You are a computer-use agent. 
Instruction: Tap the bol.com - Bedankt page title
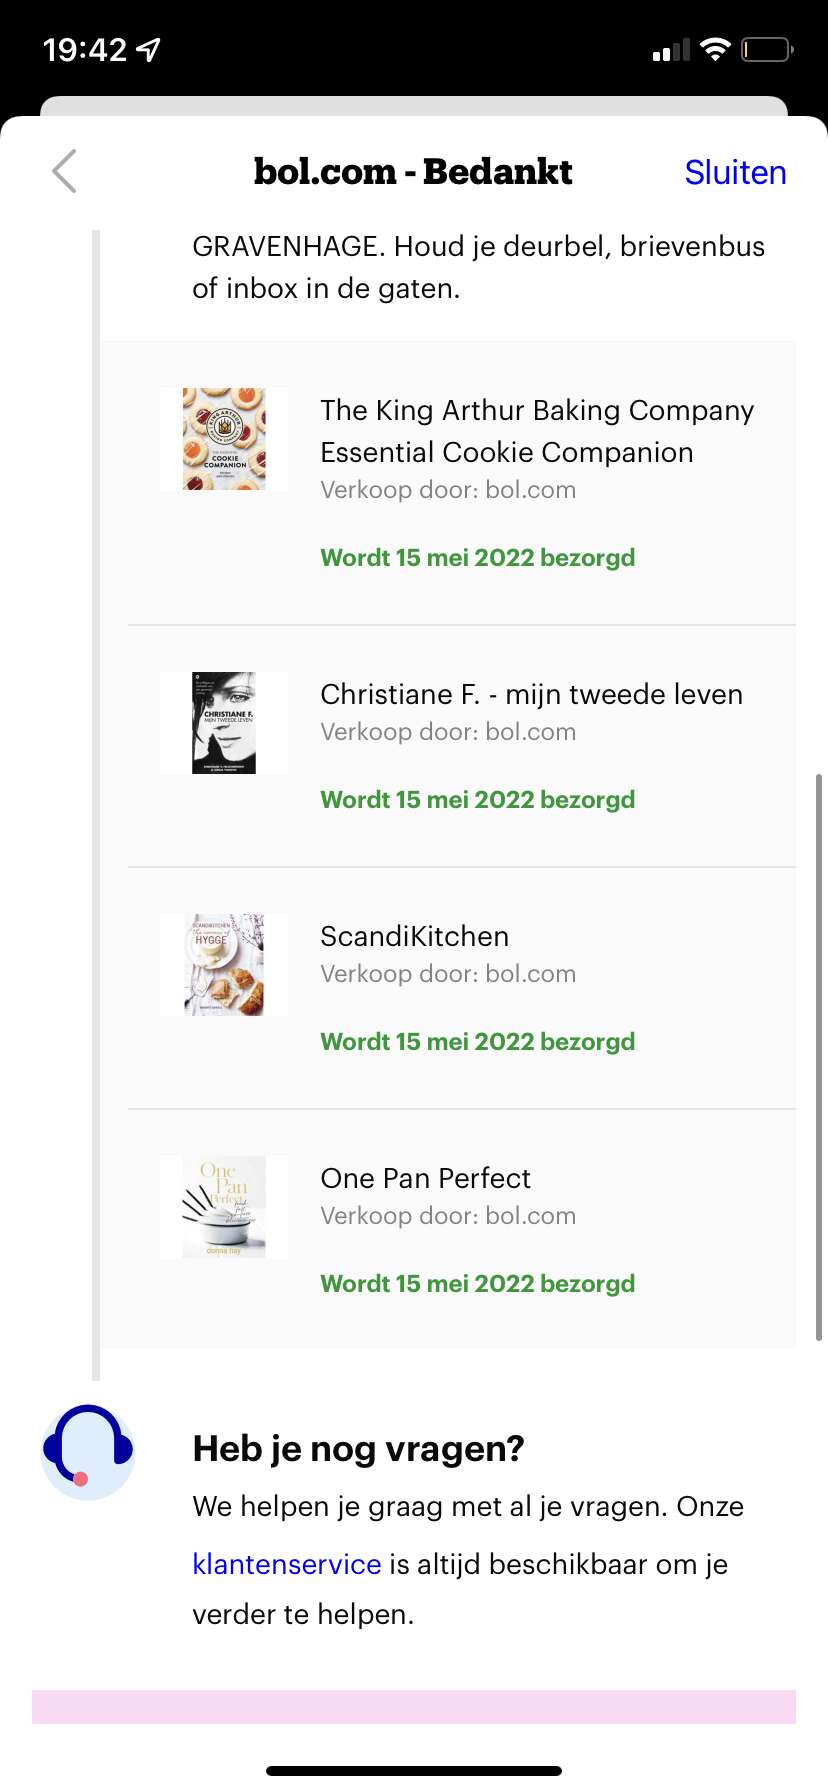[x=413, y=171]
